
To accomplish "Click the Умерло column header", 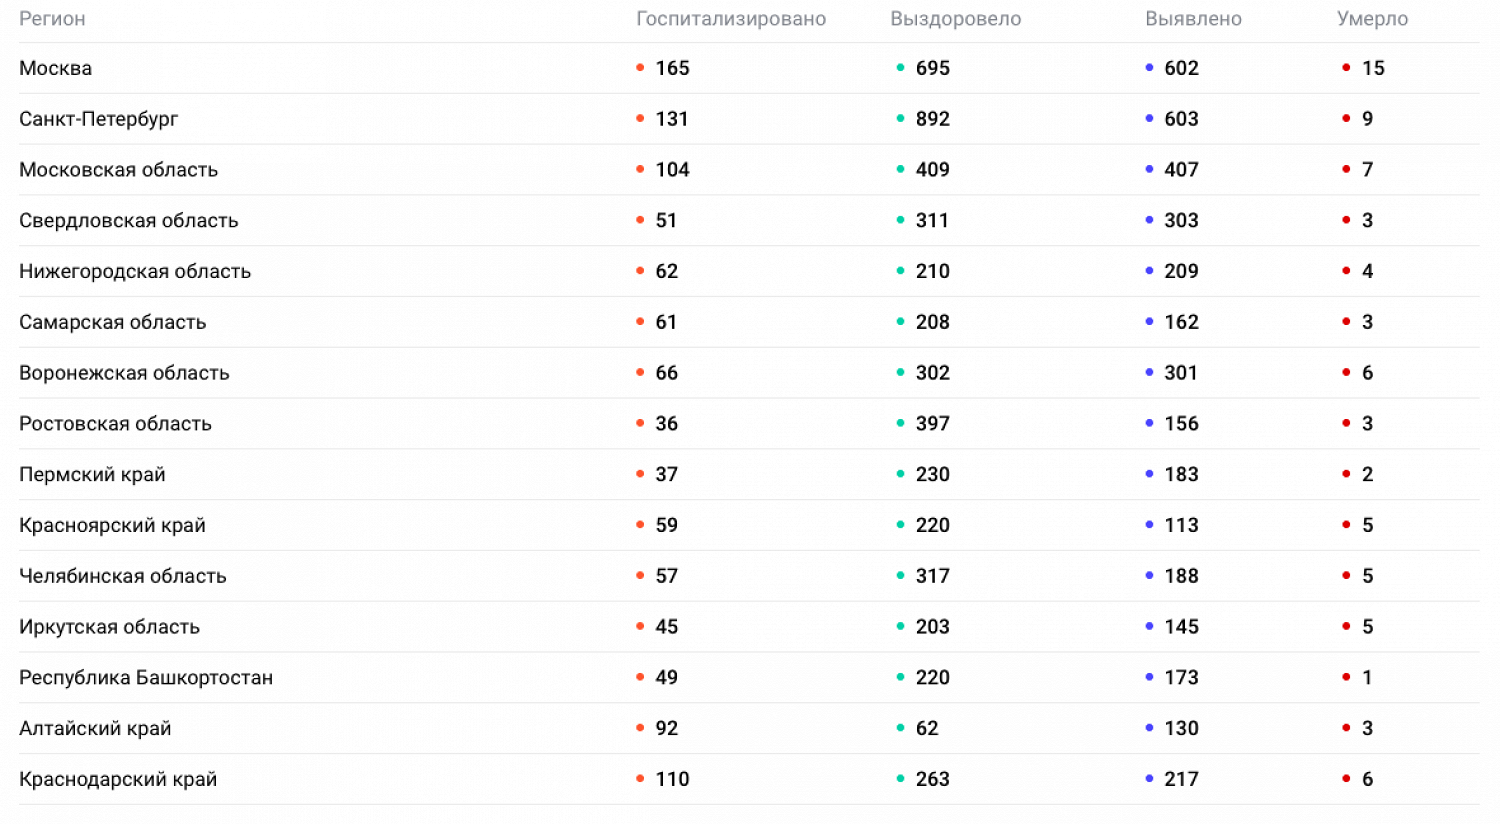I will (1372, 19).
